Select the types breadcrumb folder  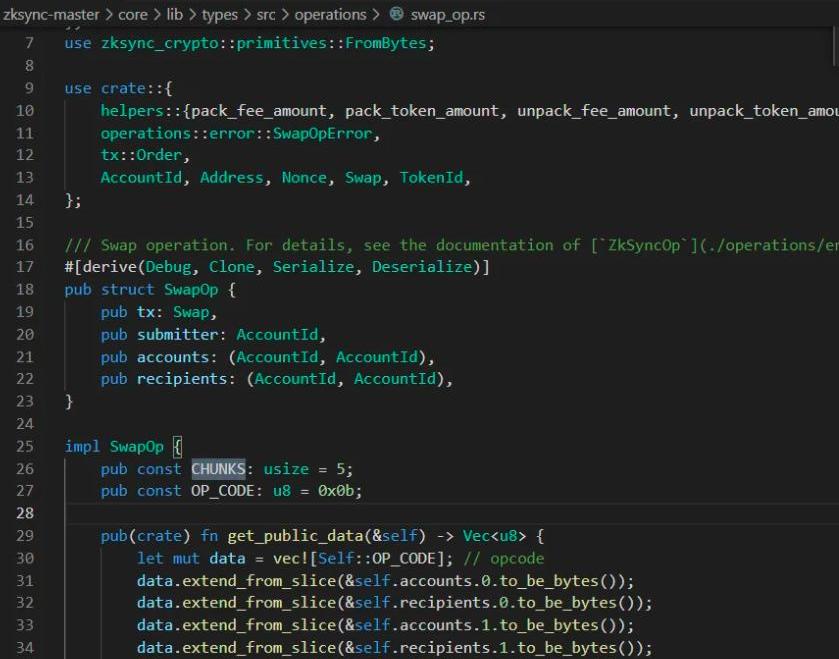[222, 15]
